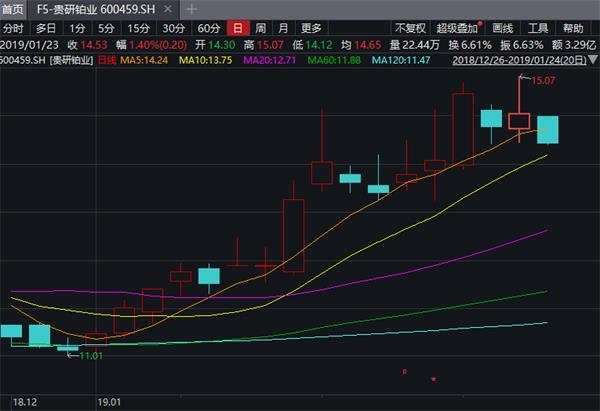Viewport: 600px width, 411px height.
Task: Click the MA10:13.75 indicator label
Action: tap(205, 60)
